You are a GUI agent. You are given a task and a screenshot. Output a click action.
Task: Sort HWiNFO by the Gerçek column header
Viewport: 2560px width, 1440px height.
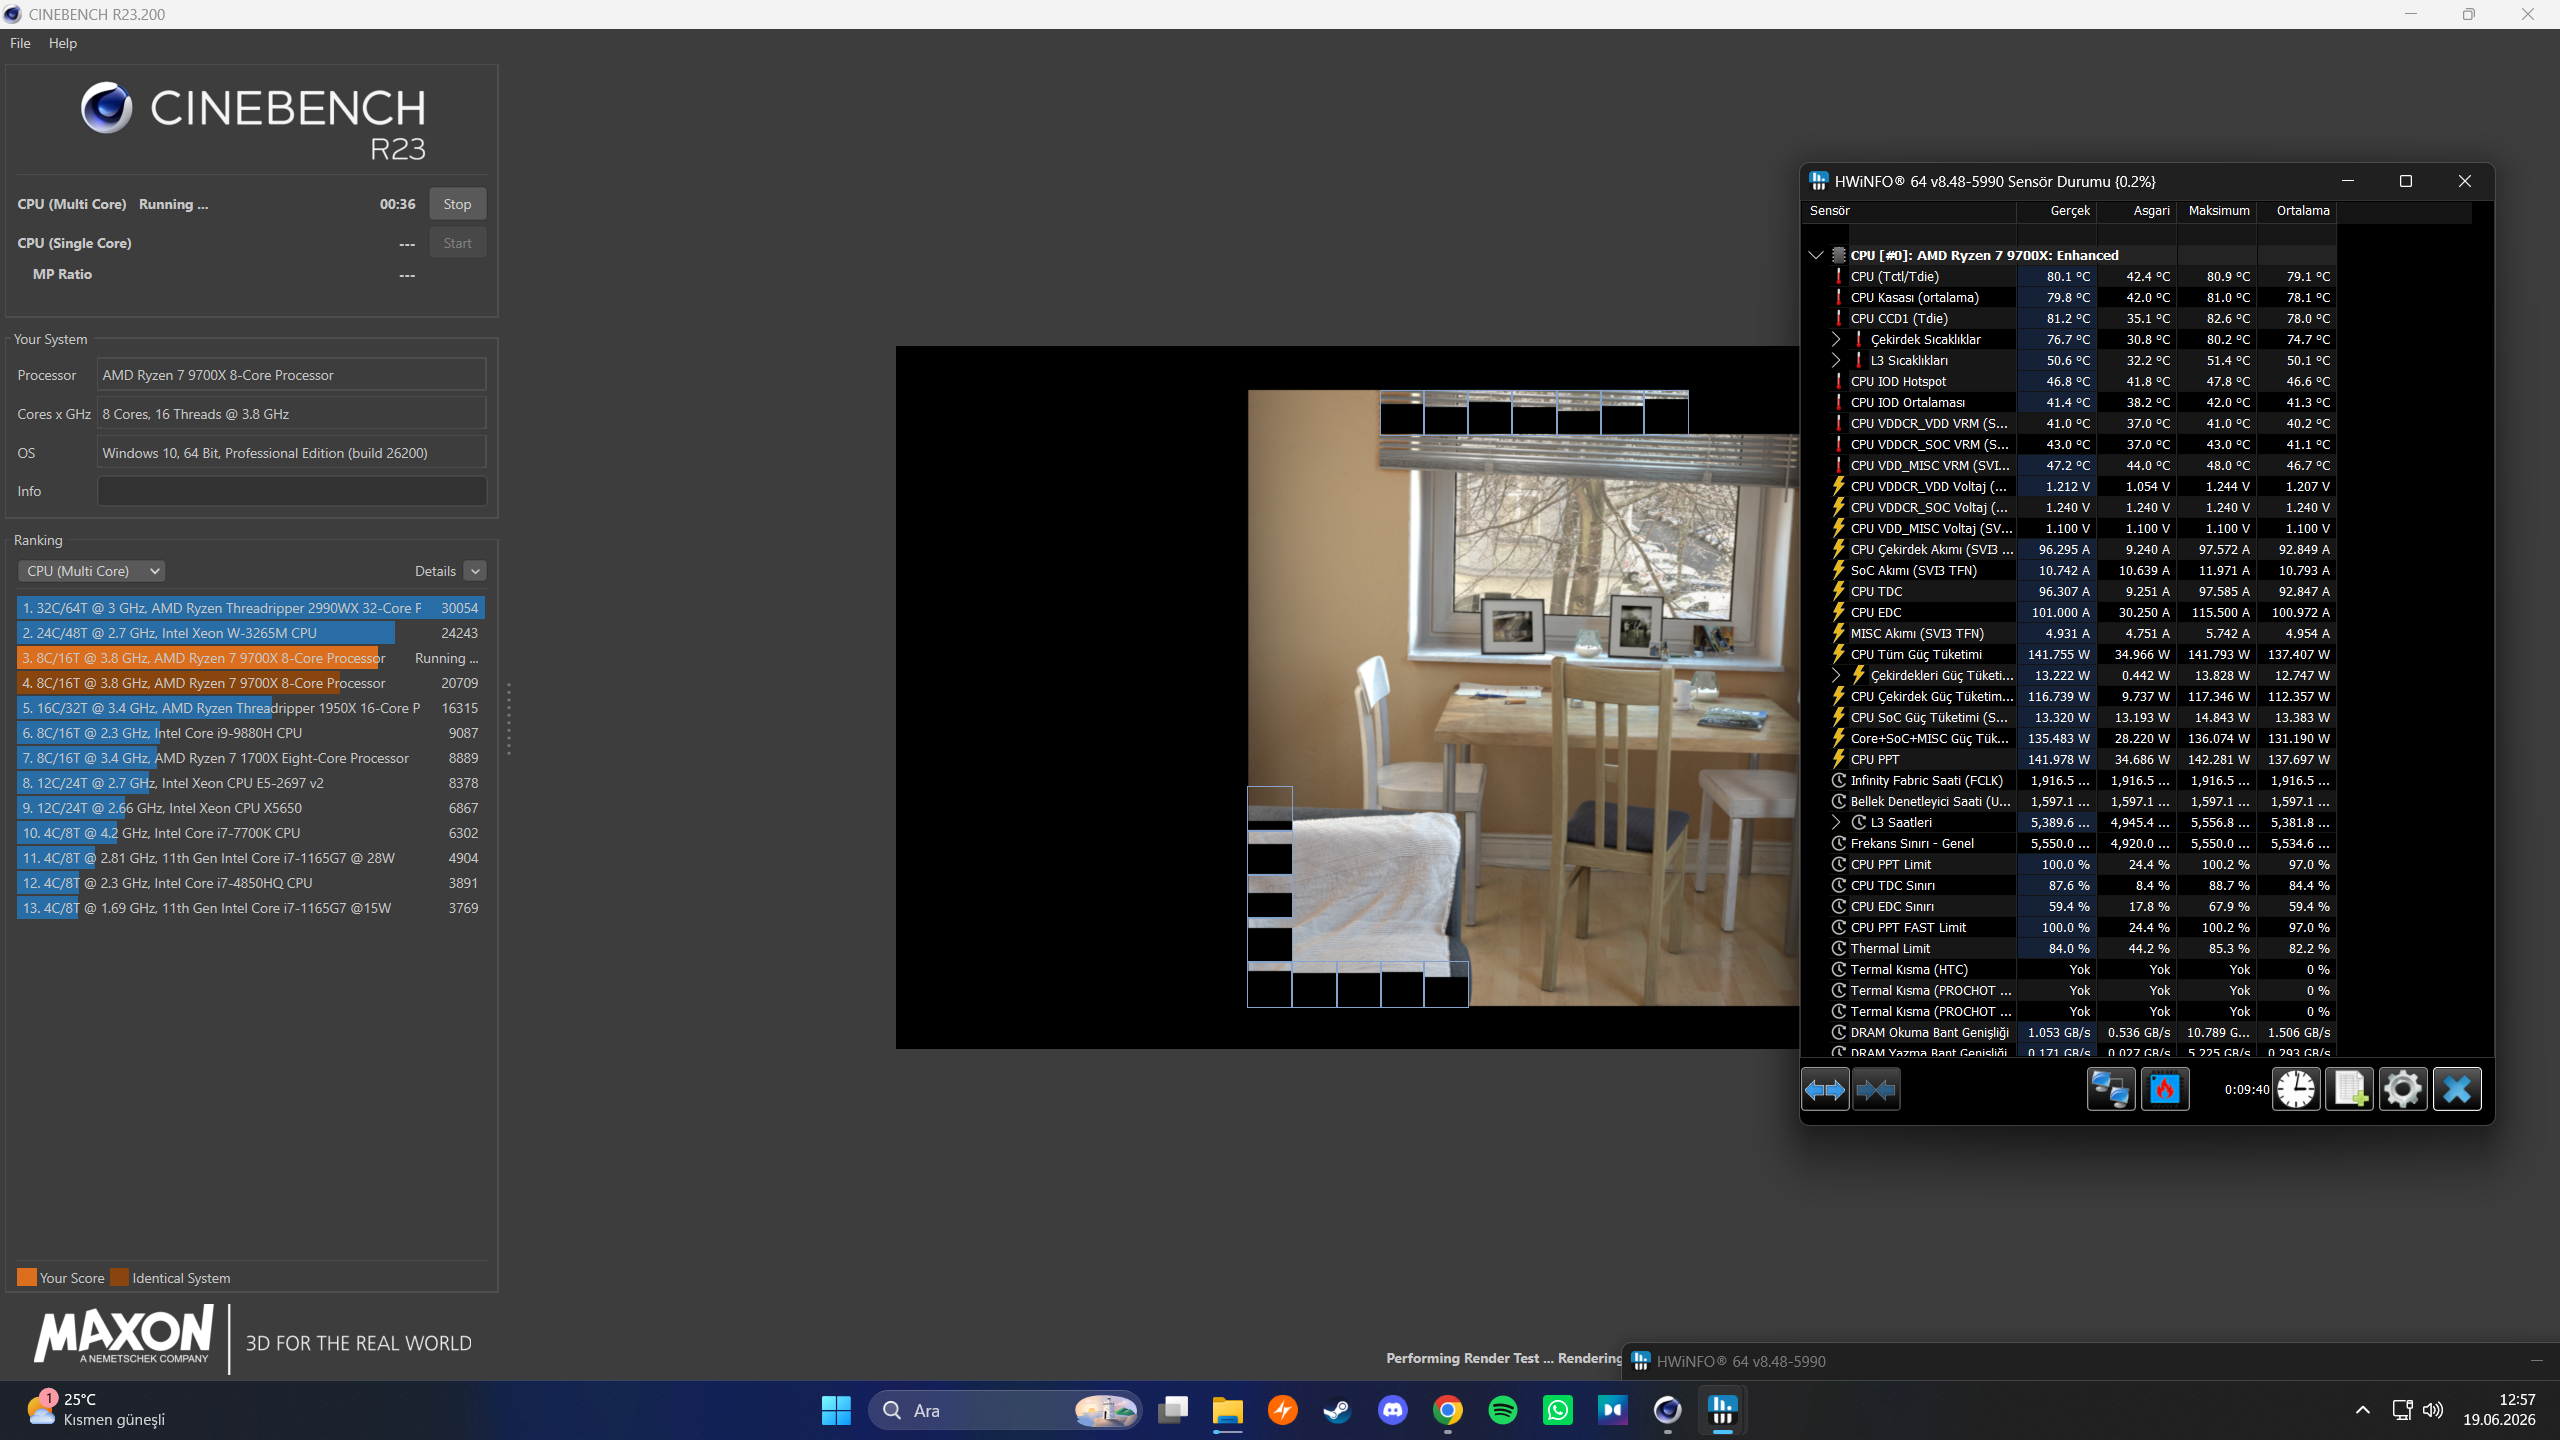coord(2057,211)
